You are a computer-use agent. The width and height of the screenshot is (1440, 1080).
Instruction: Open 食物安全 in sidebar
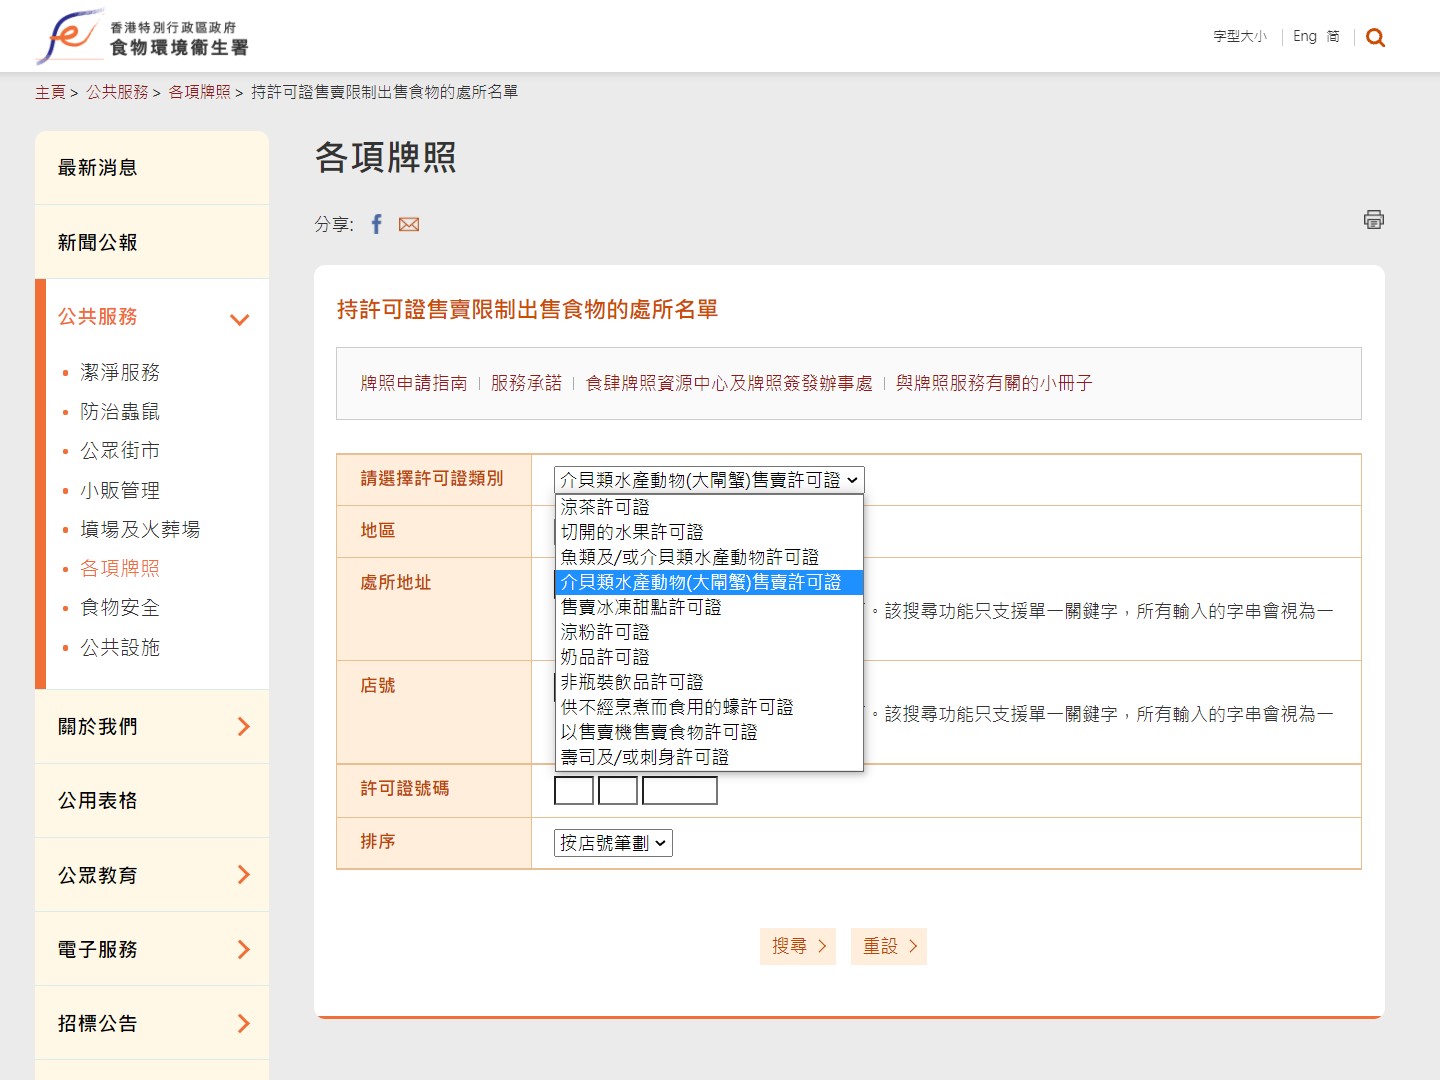[x=120, y=608]
